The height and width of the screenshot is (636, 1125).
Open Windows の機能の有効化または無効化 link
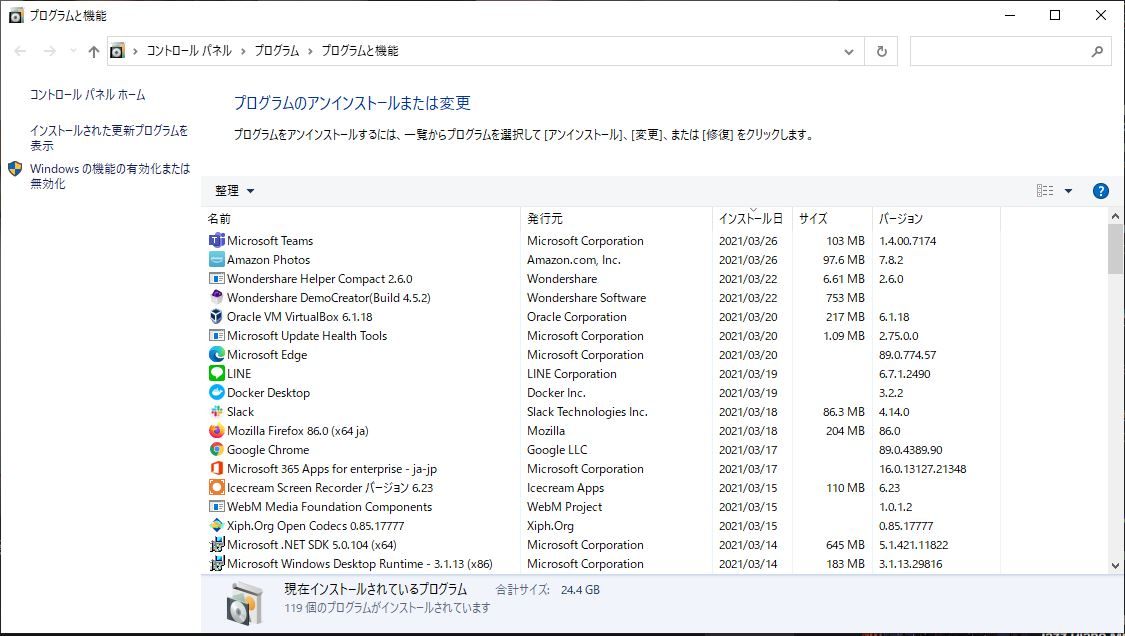point(110,176)
